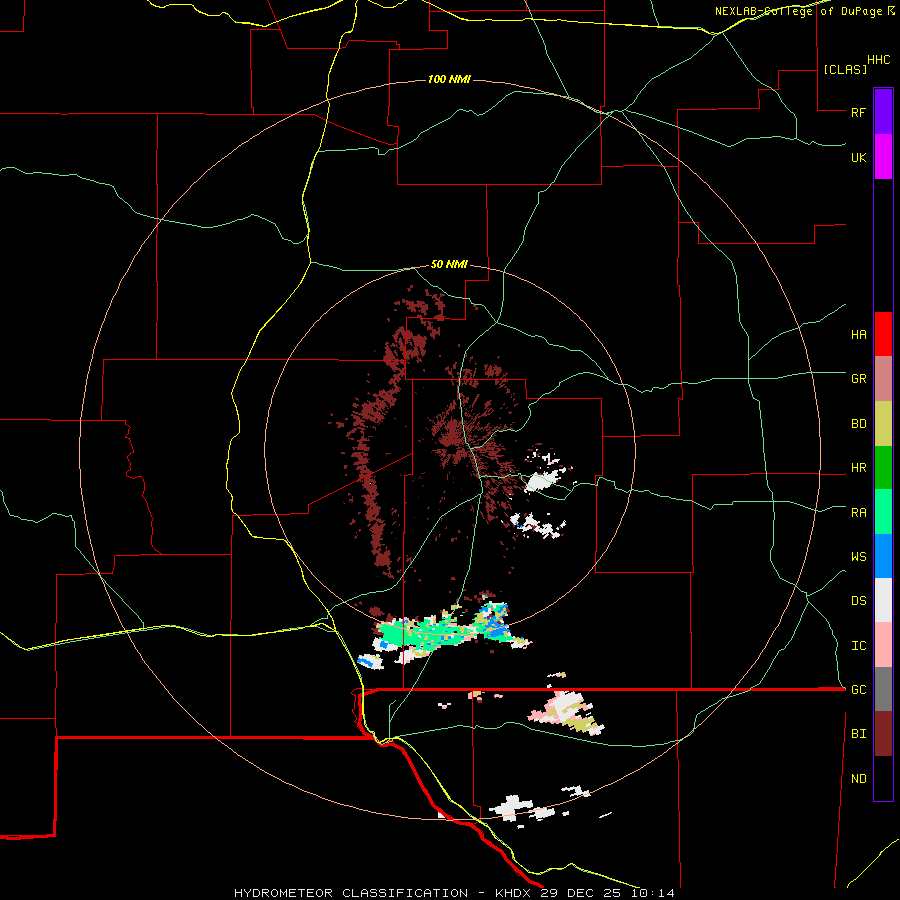Click the 'UK' legend label text
The height and width of the screenshot is (900, 900).
(858, 157)
